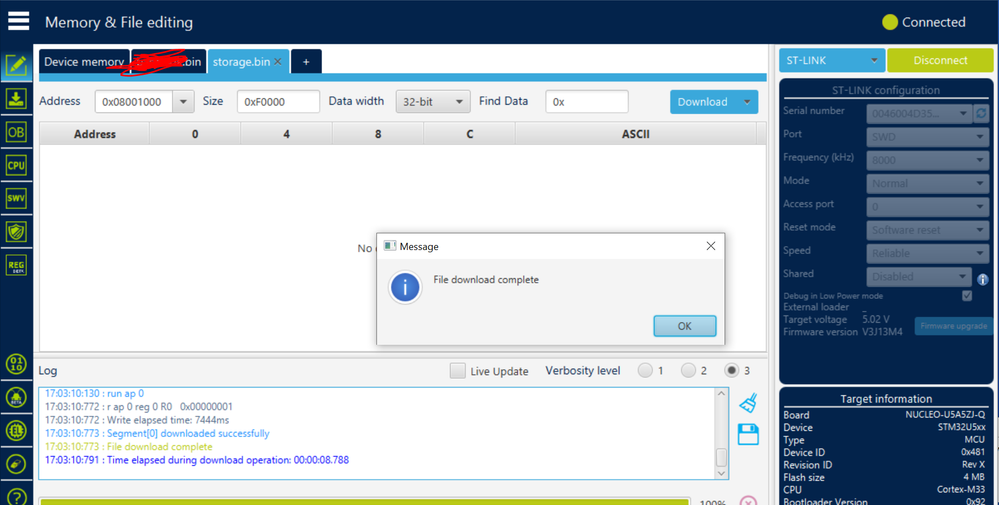Open the SWV viewer icon
Screen dimensions: 999x505
(x=16, y=198)
